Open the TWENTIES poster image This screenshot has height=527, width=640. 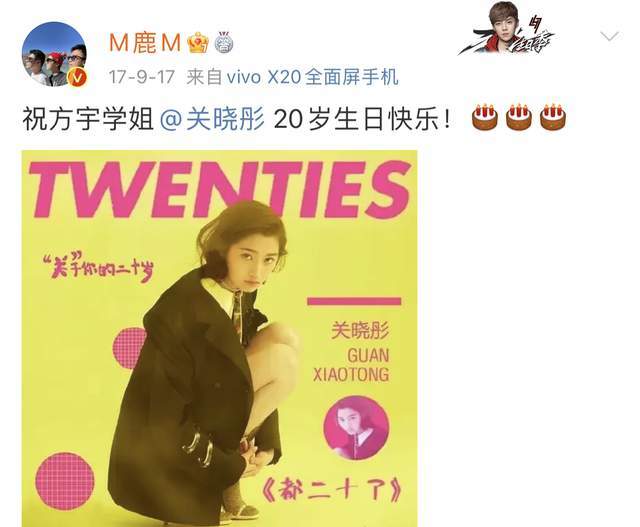pos(220,338)
